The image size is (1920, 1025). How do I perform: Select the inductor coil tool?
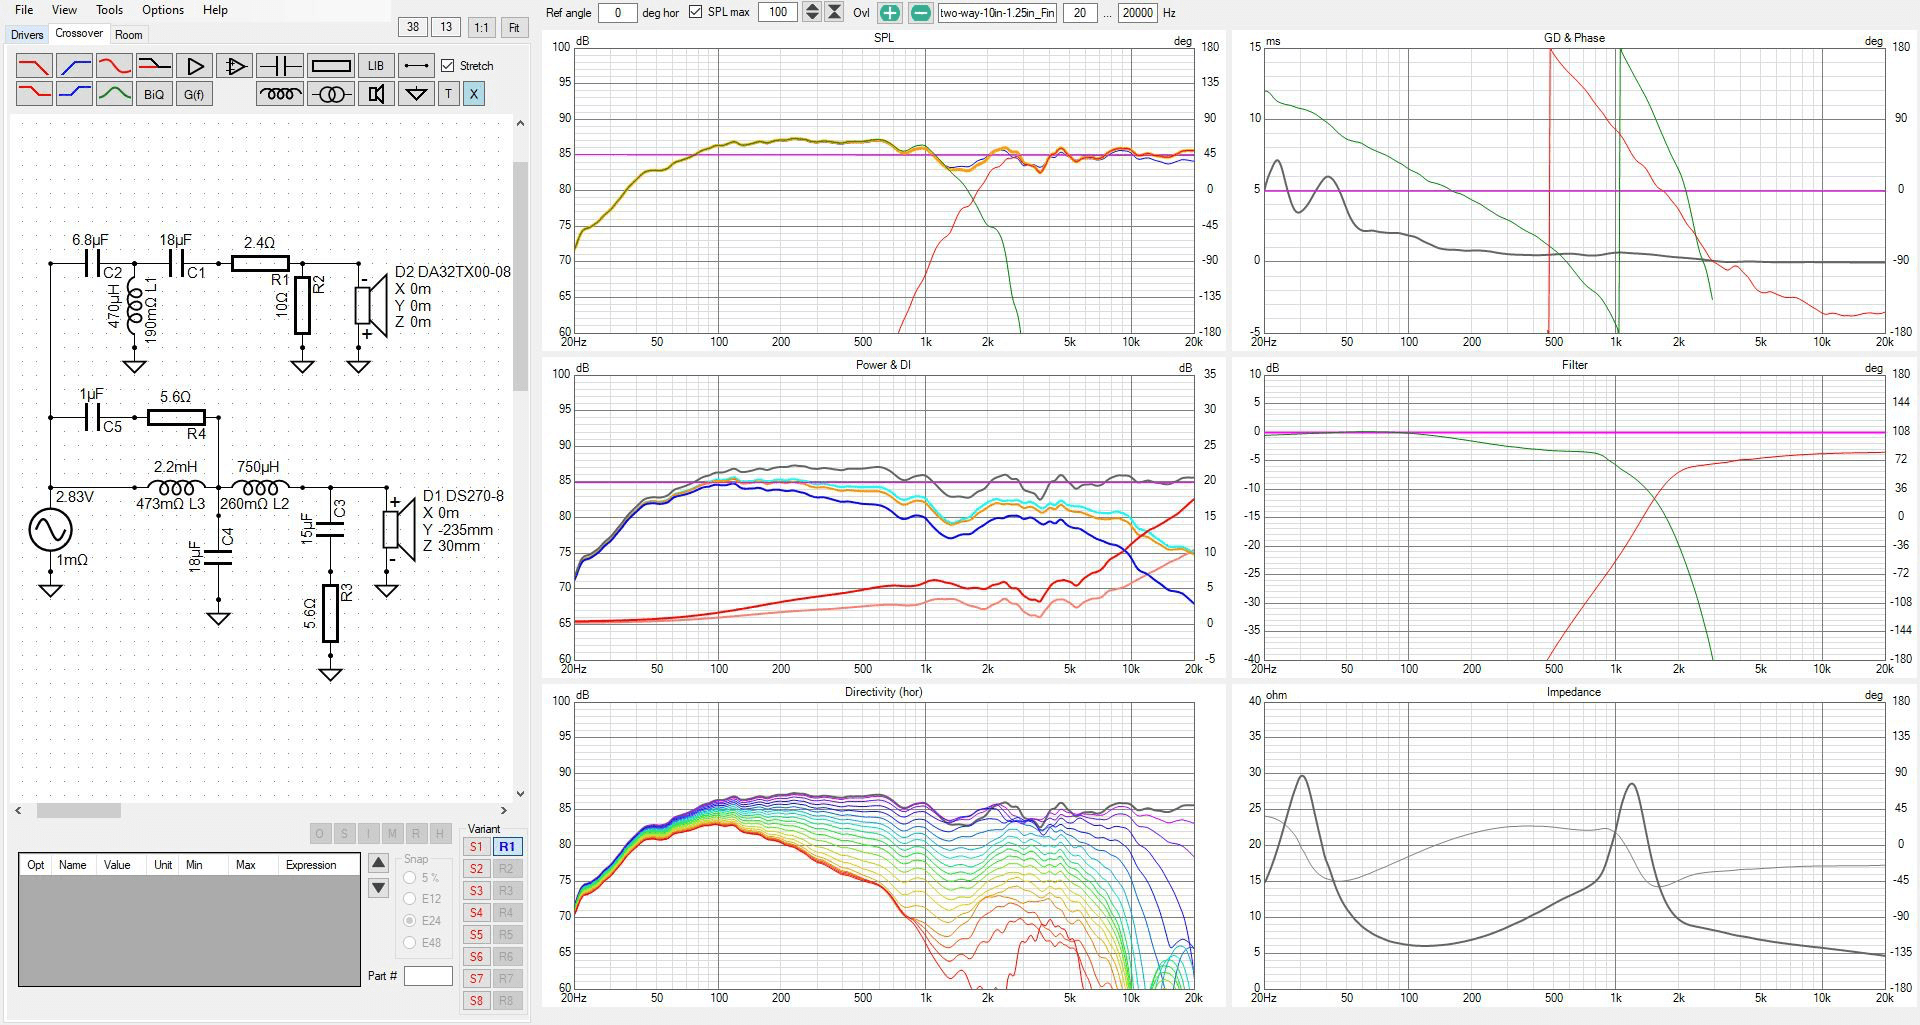point(280,94)
